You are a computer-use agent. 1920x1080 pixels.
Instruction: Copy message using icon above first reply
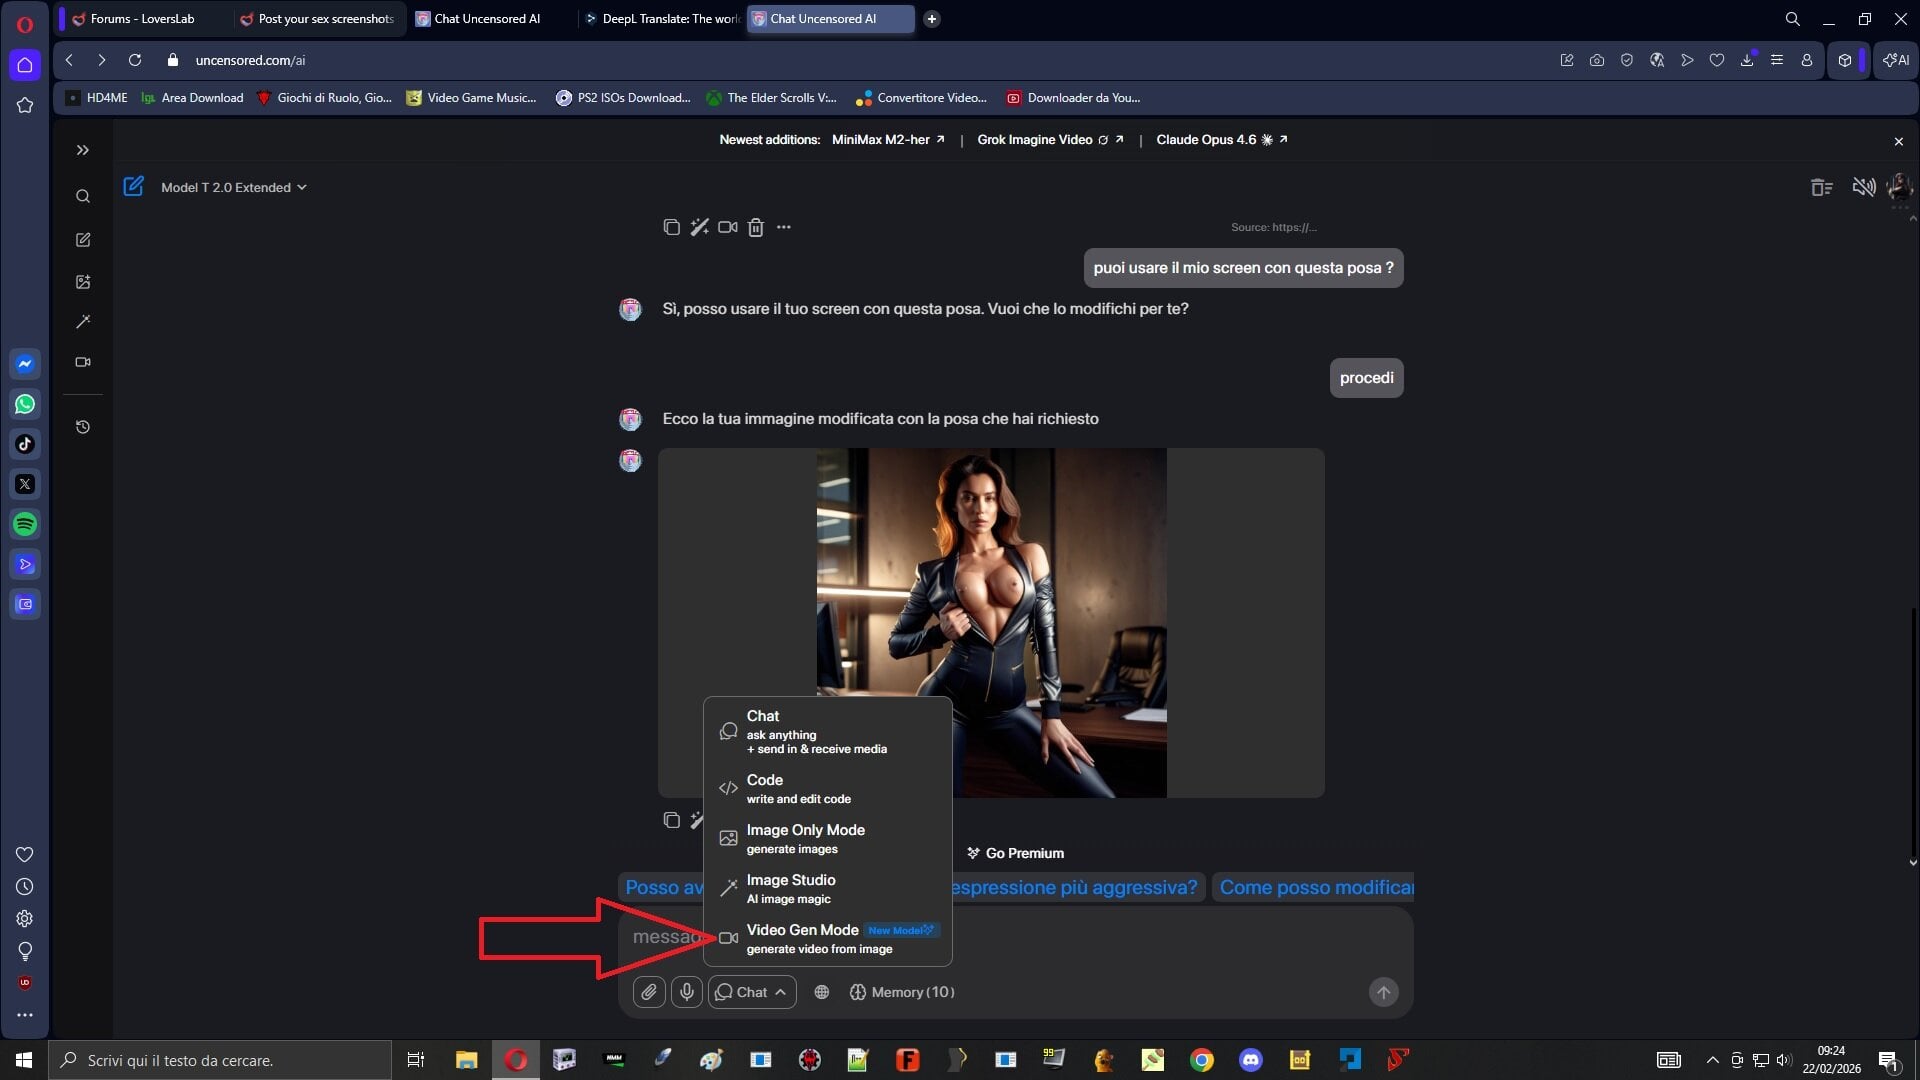(x=671, y=227)
